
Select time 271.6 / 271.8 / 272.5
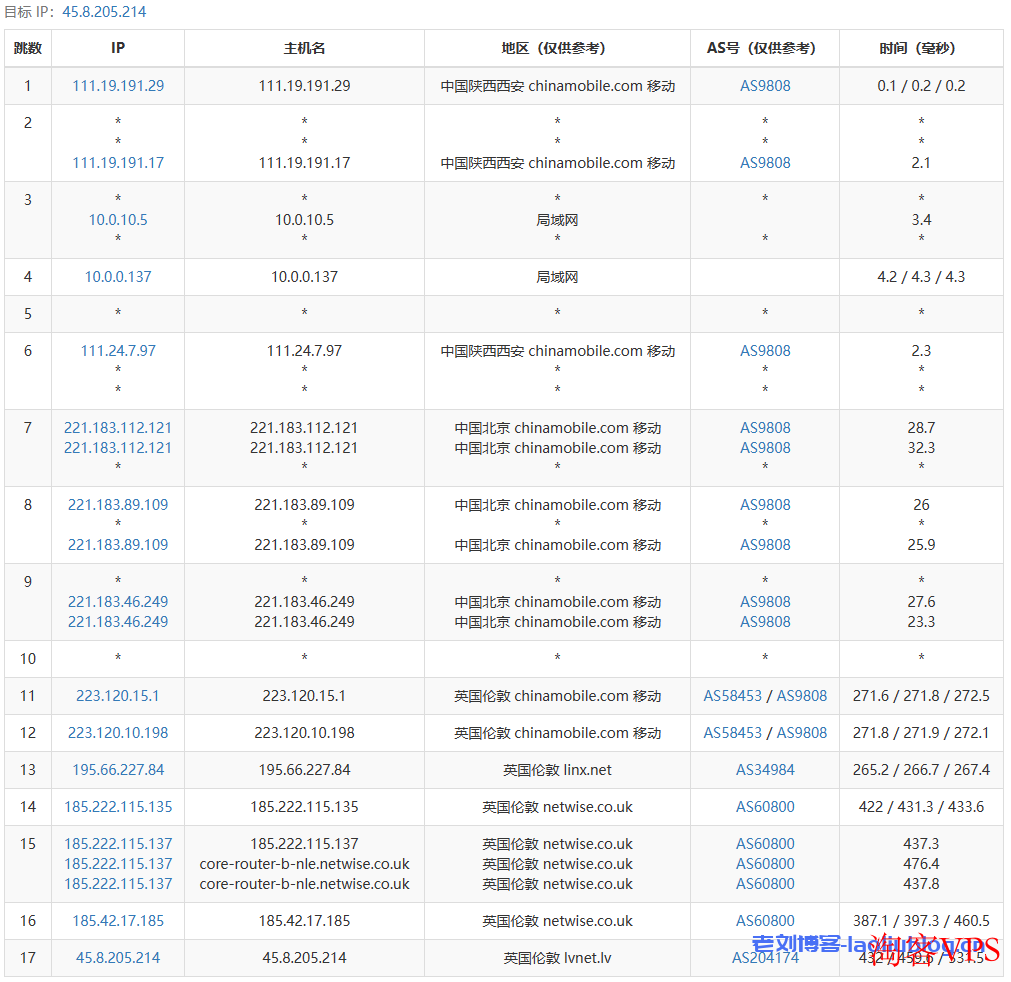click(921, 696)
